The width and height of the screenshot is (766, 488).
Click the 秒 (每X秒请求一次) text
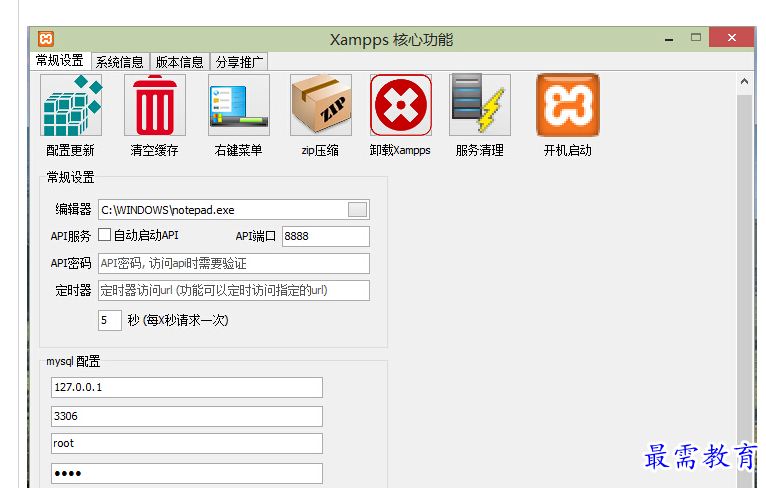point(178,320)
